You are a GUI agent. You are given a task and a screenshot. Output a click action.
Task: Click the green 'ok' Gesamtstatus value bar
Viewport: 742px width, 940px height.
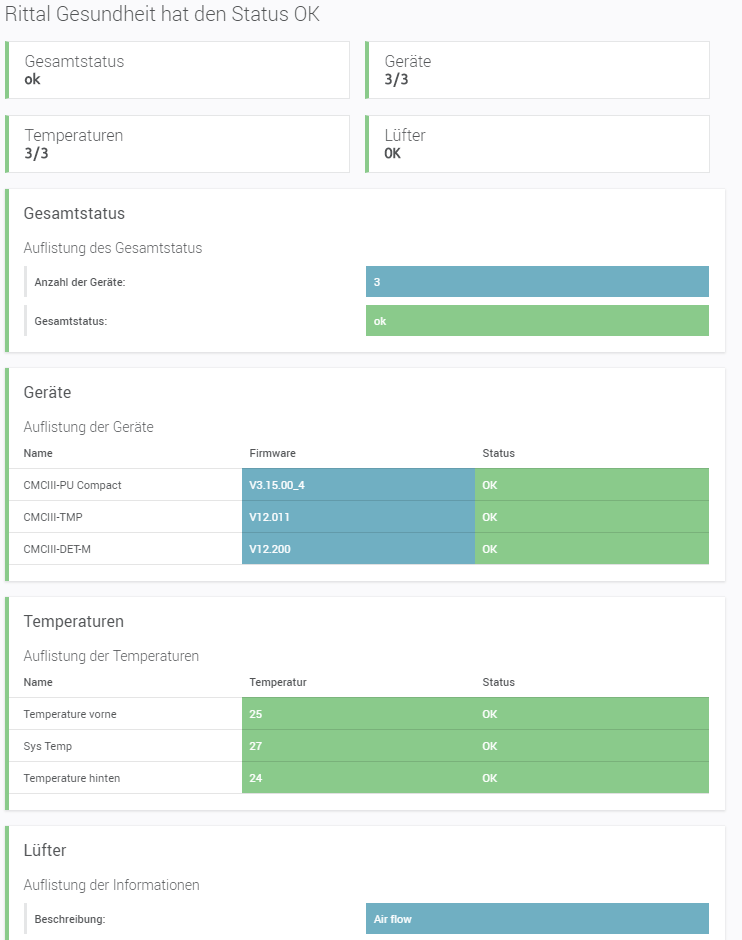click(x=537, y=321)
